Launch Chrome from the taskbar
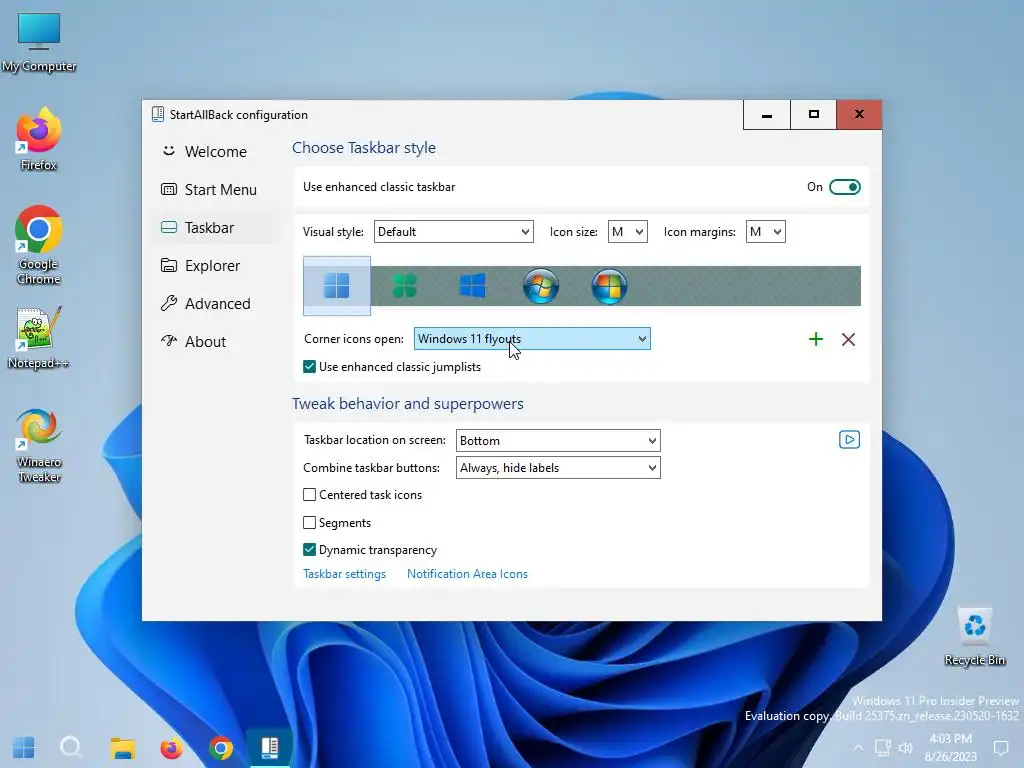The width and height of the screenshot is (1024, 768). pyautogui.click(x=221, y=748)
